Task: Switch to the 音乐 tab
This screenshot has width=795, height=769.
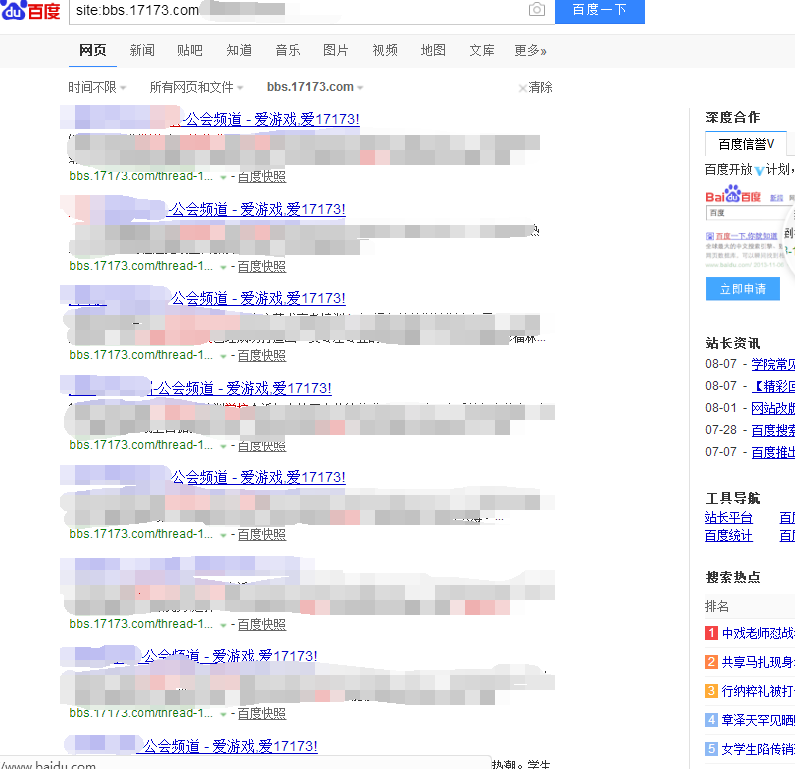Action: [x=287, y=50]
